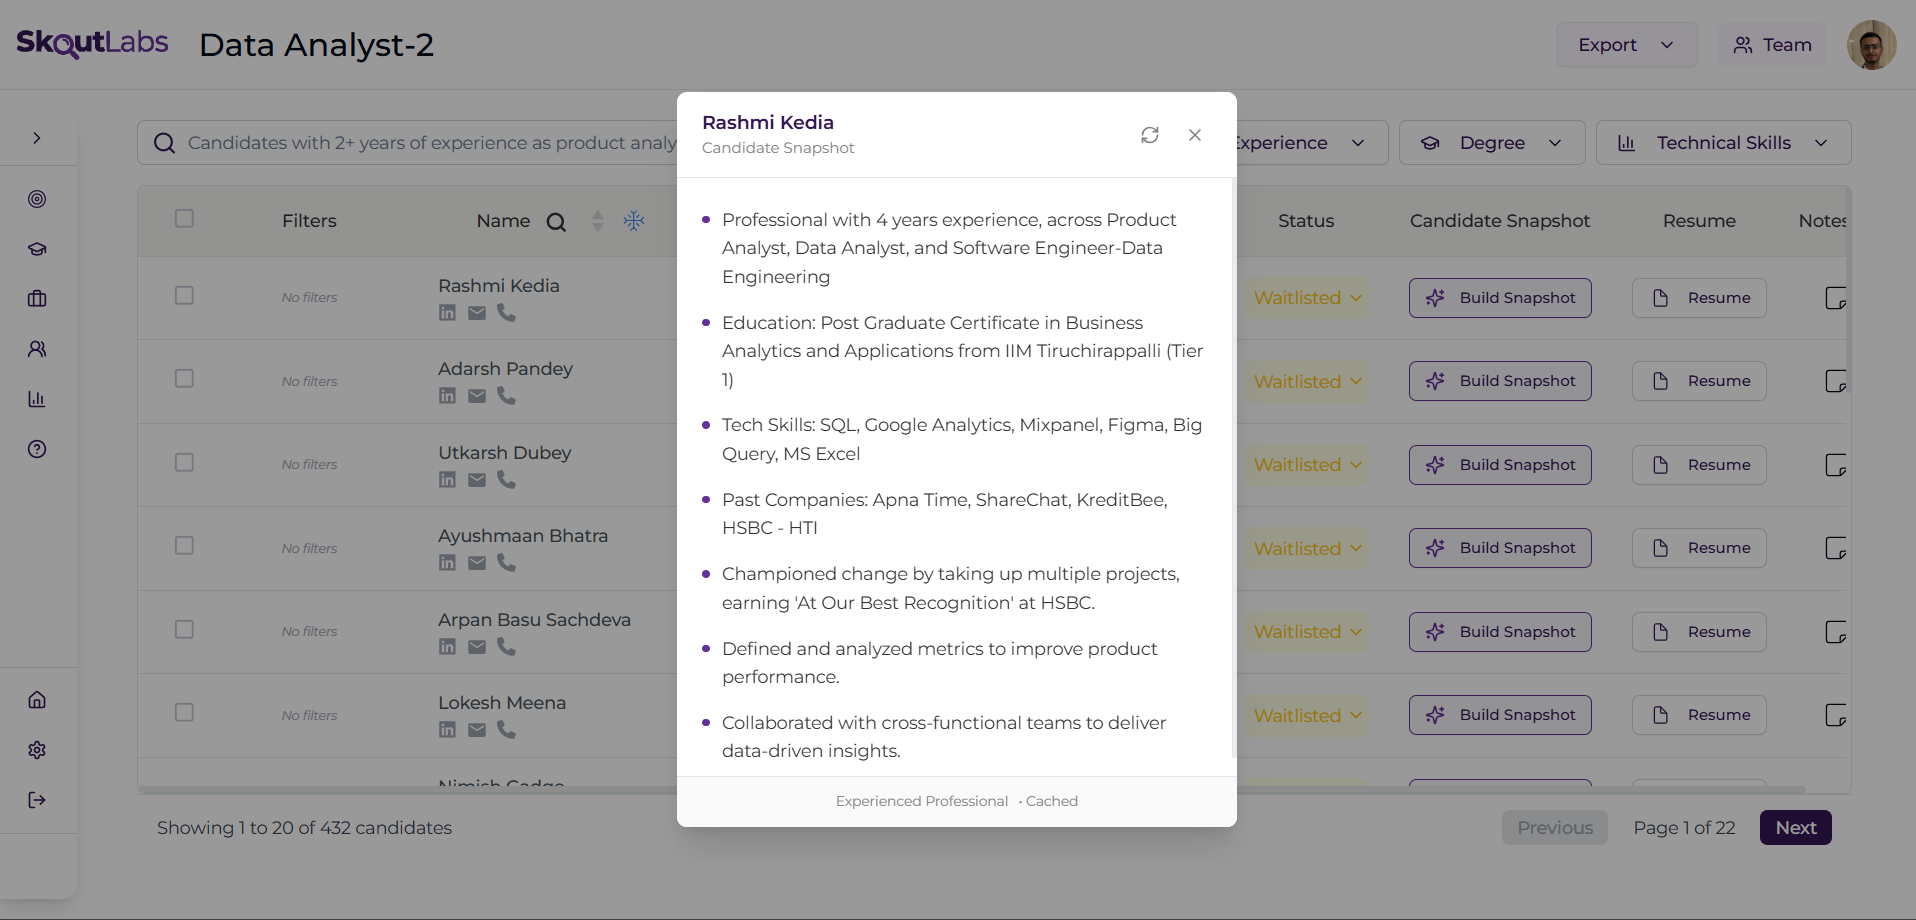
Task: Click the logout icon in the sidebar
Action: (x=37, y=800)
